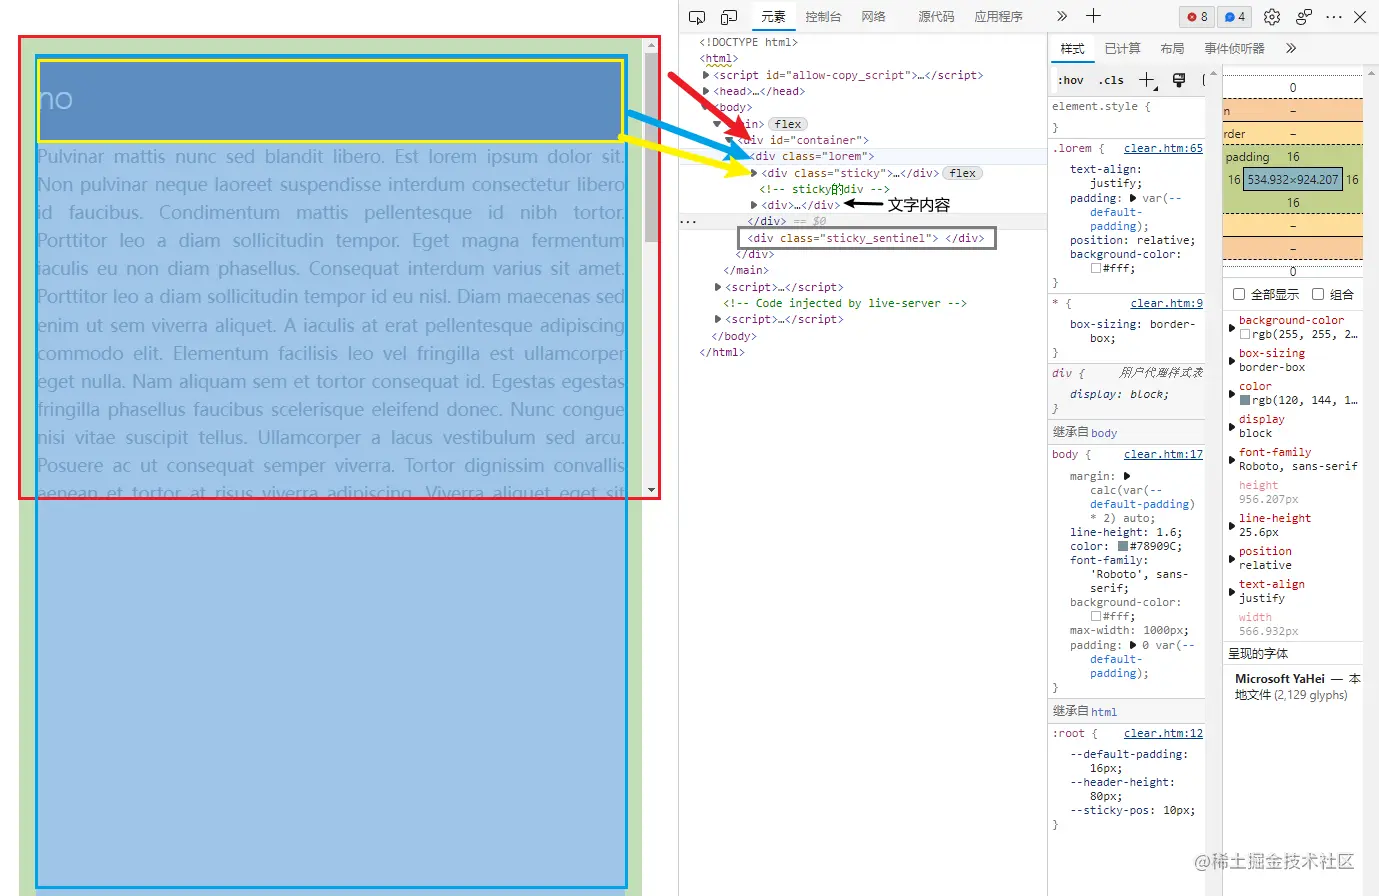Image resolution: width=1379 pixels, height=896 pixels.
Task: Select the sticky_sentinel div node
Action: (867, 238)
